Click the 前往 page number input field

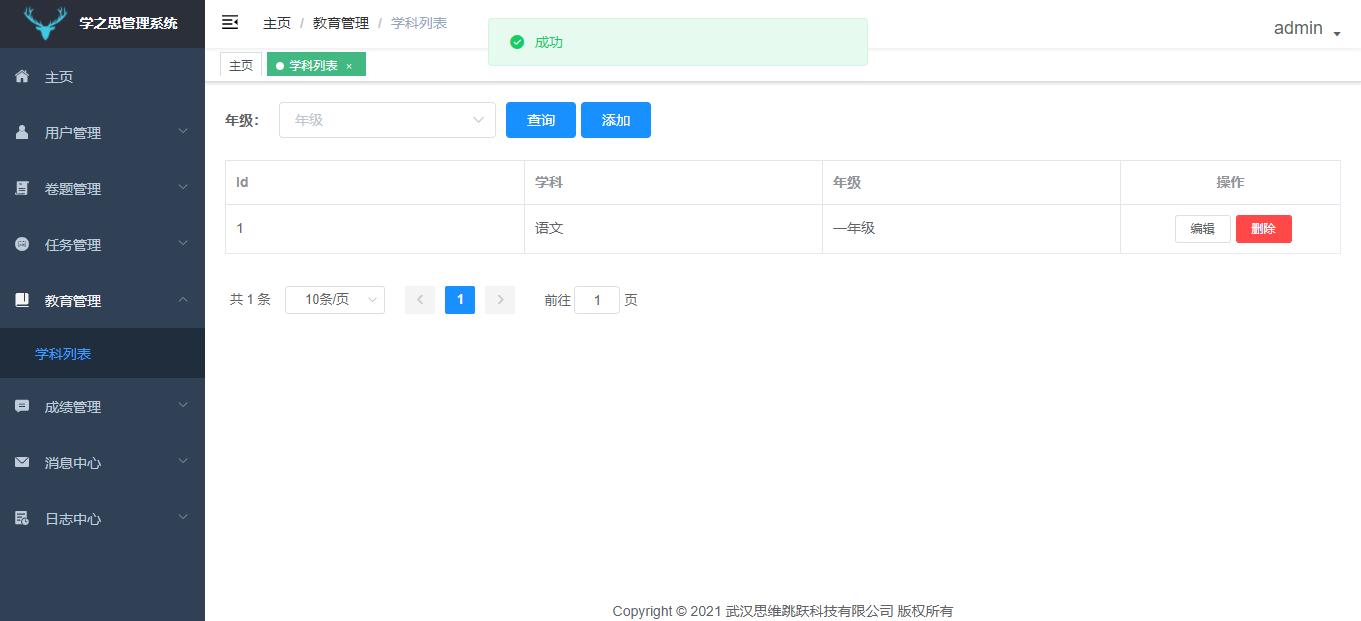coord(597,300)
